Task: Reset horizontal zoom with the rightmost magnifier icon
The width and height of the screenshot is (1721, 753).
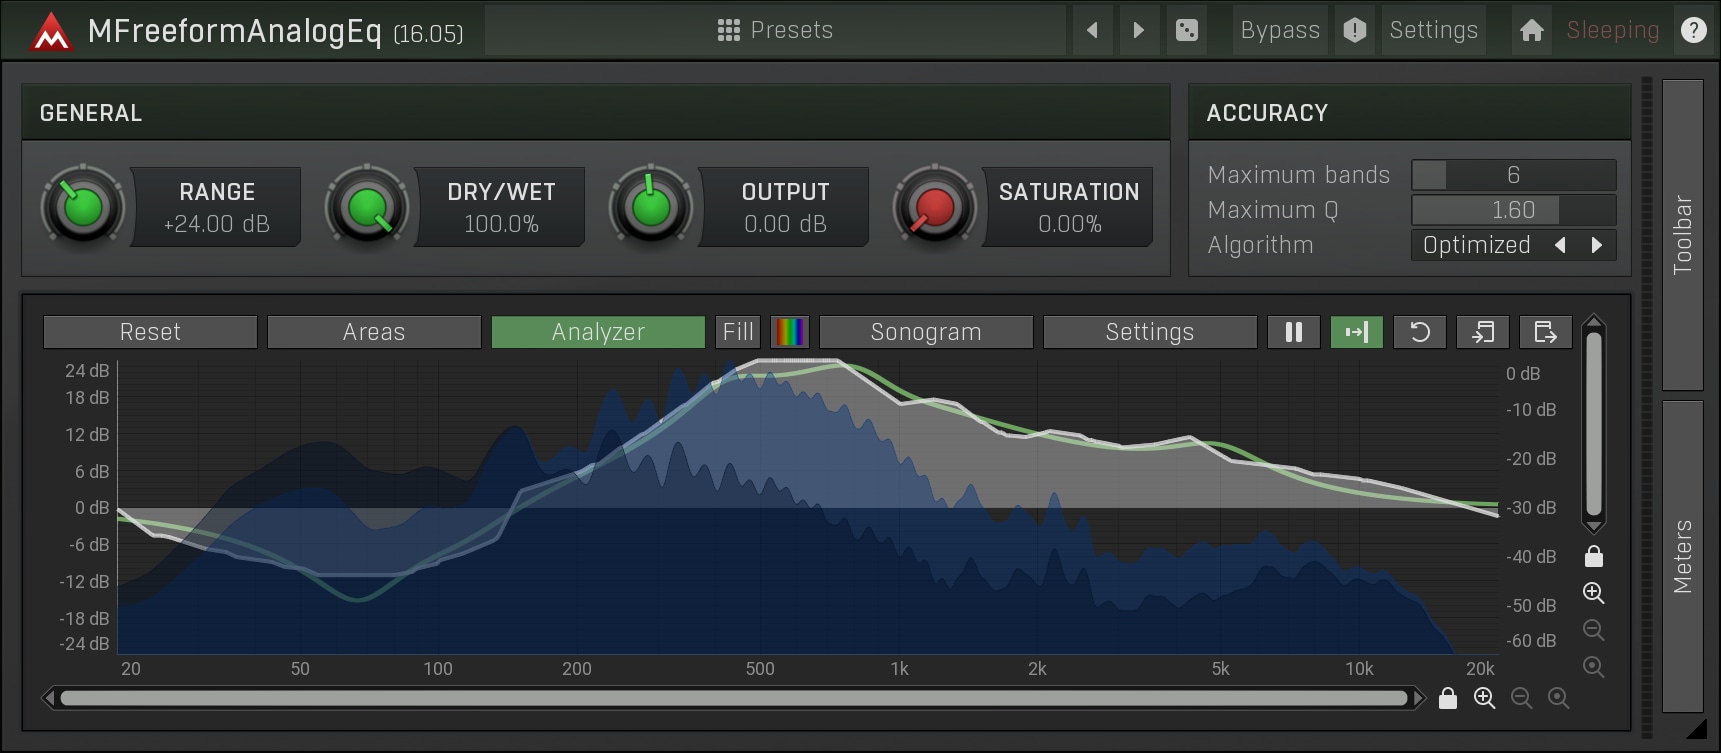Action: (x=1559, y=698)
